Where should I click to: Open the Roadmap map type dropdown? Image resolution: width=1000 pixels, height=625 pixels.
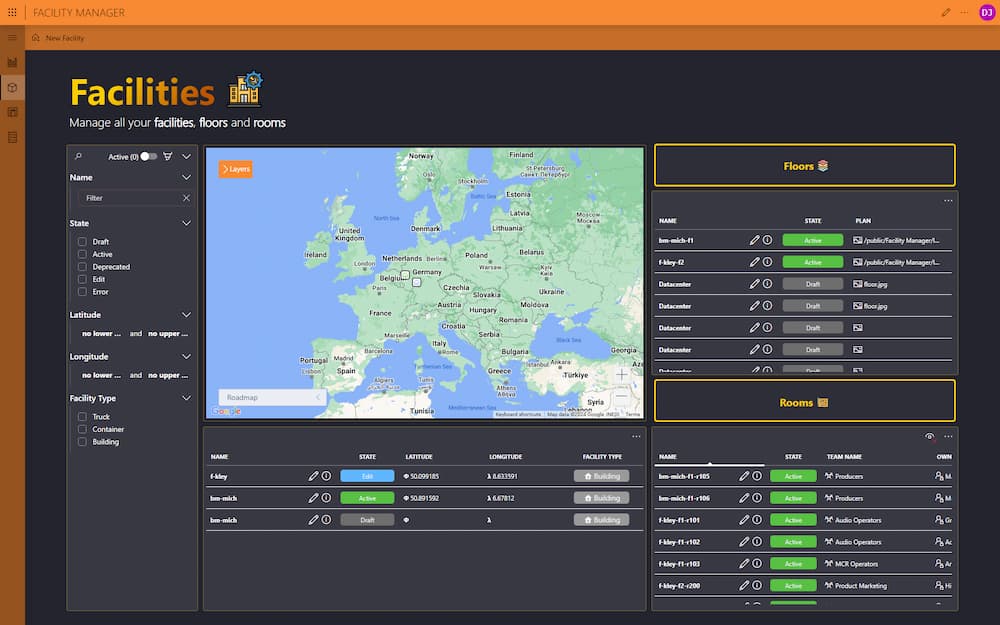click(x=272, y=397)
